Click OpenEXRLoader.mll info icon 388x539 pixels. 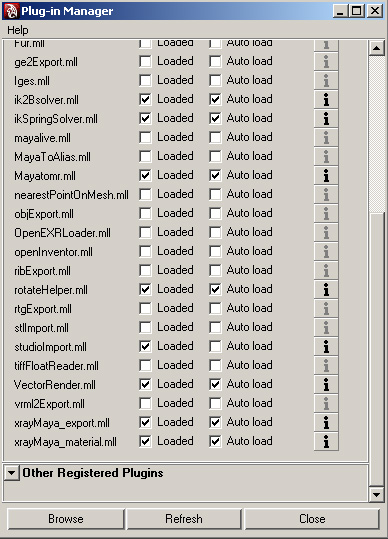coord(326,233)
